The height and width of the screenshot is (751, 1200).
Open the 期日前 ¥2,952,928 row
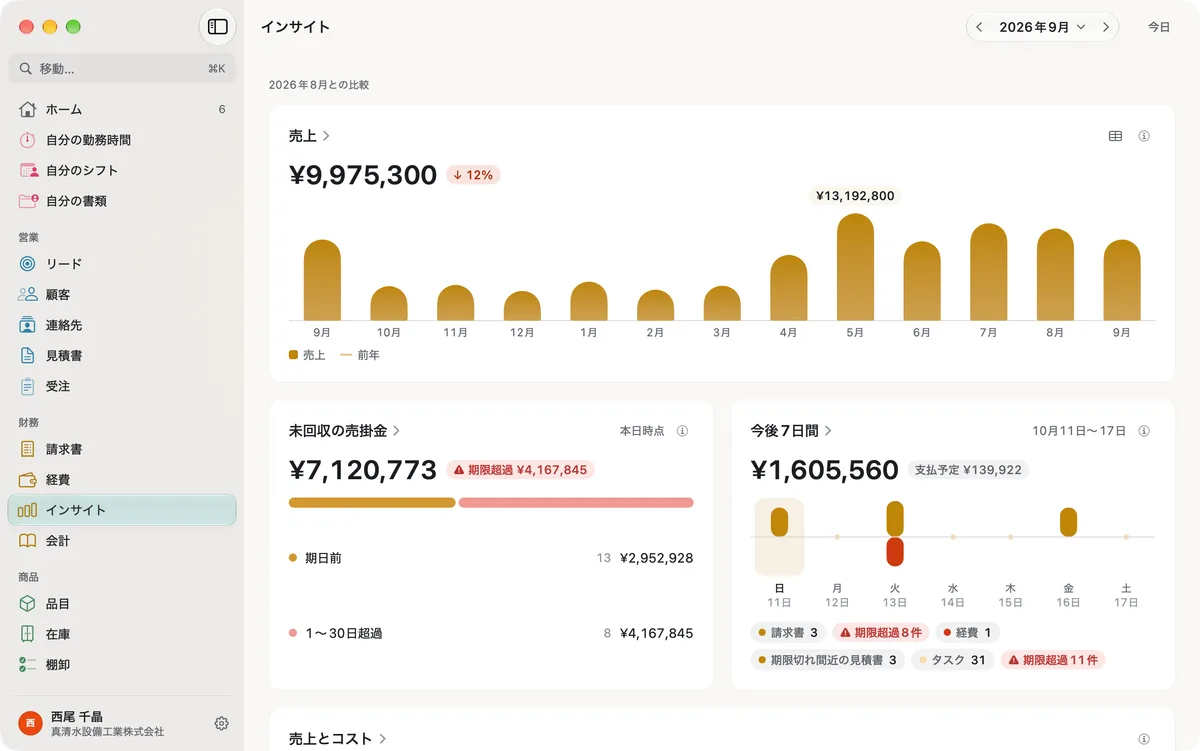click(x=491, y=558)
